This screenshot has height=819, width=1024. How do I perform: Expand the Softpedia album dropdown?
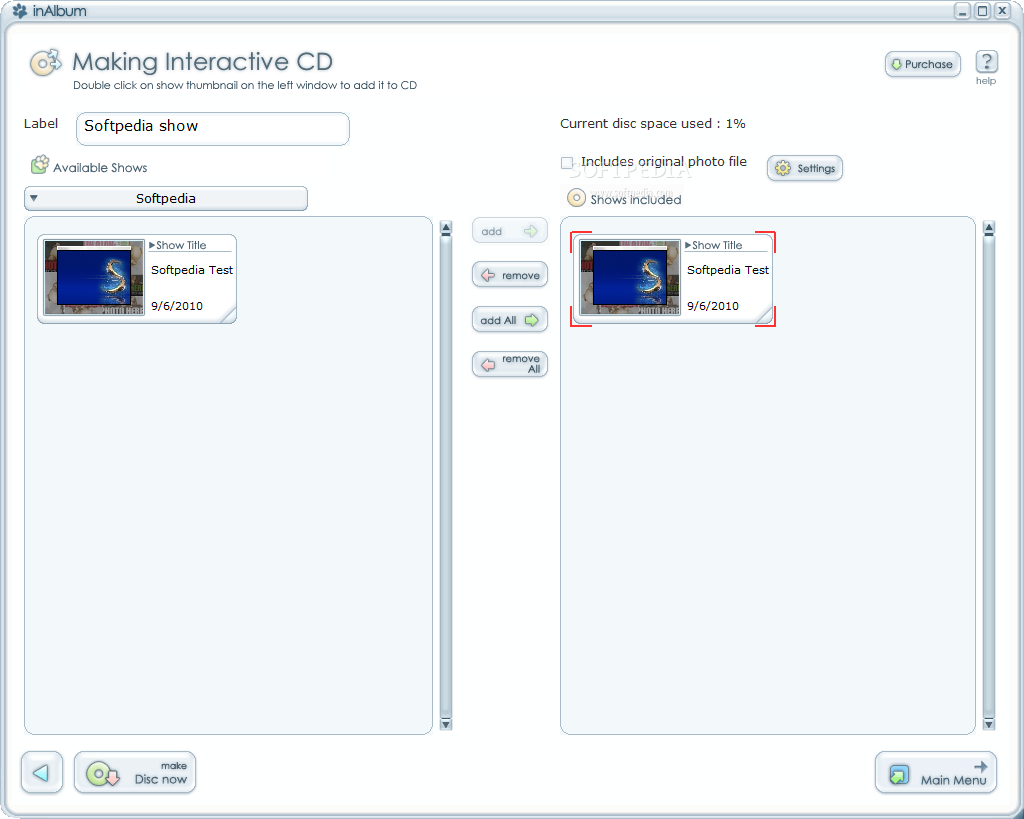[166, 199]
